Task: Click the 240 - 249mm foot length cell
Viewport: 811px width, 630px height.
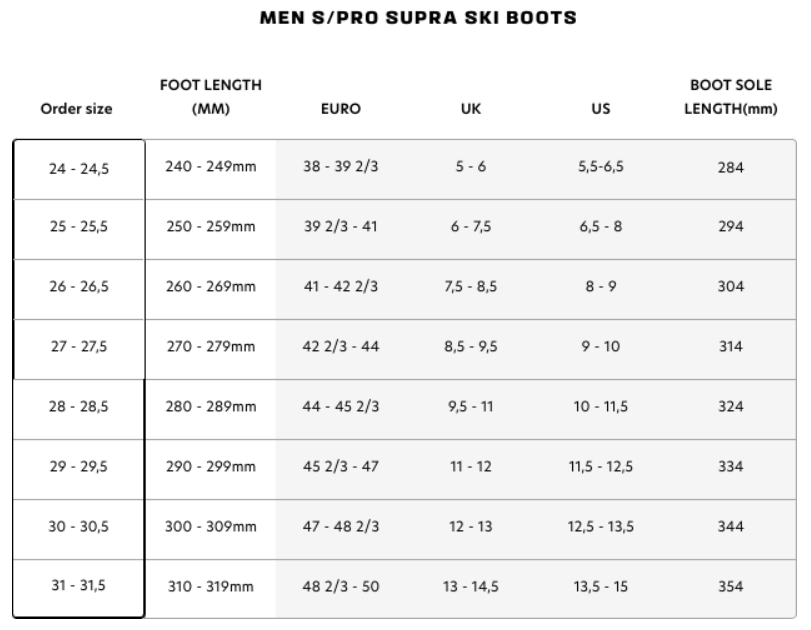Action: (211, 167)
